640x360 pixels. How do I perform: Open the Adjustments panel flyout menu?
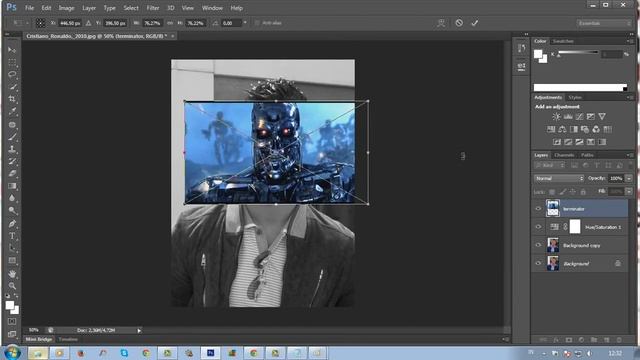(x=629, y=98)
